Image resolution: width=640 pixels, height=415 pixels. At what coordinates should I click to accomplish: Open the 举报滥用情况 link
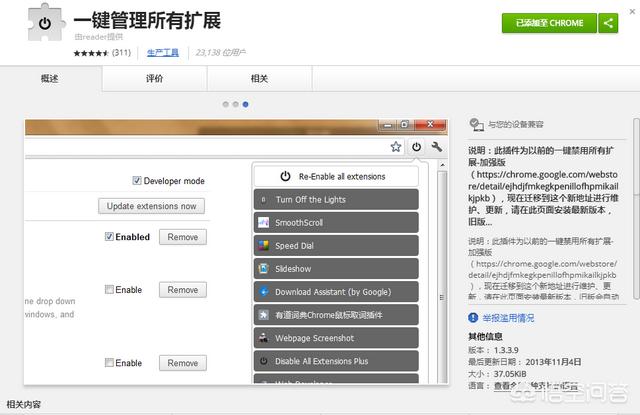click(509, 318)
